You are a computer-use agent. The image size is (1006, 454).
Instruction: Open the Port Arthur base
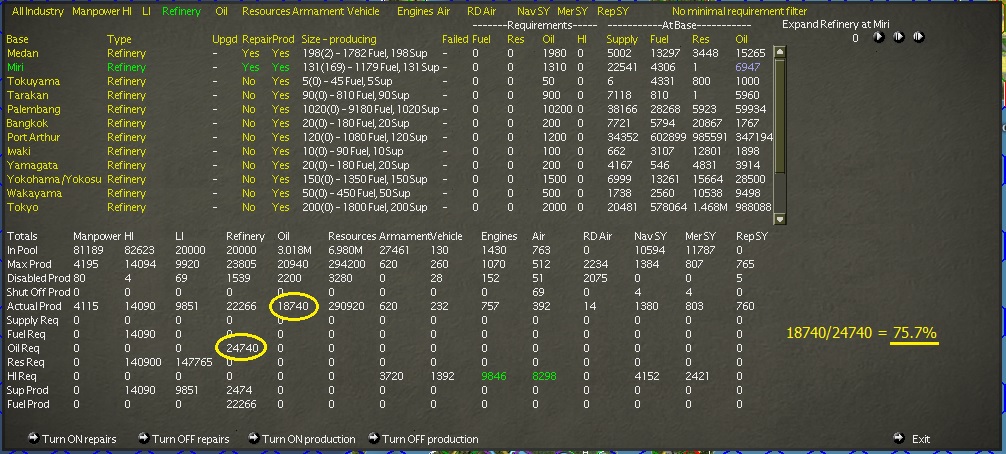tap(33, 137)
